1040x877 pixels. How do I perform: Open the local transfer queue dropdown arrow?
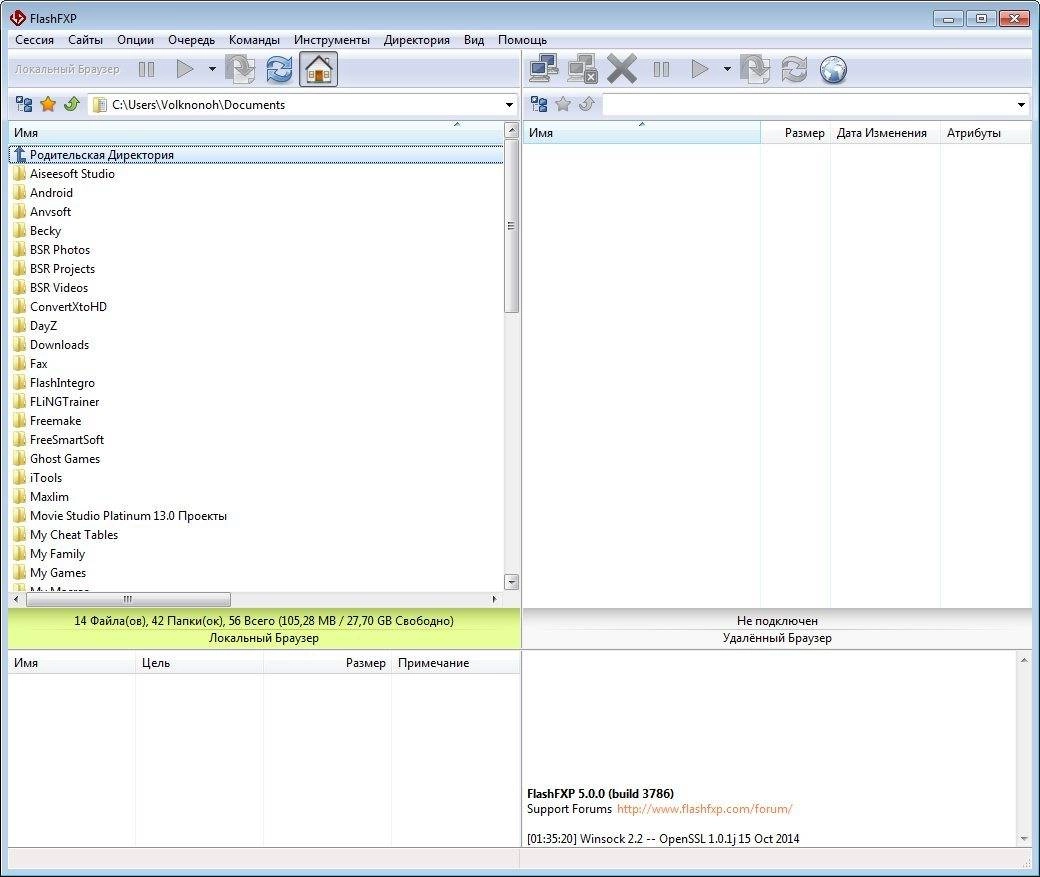point(212,69)
